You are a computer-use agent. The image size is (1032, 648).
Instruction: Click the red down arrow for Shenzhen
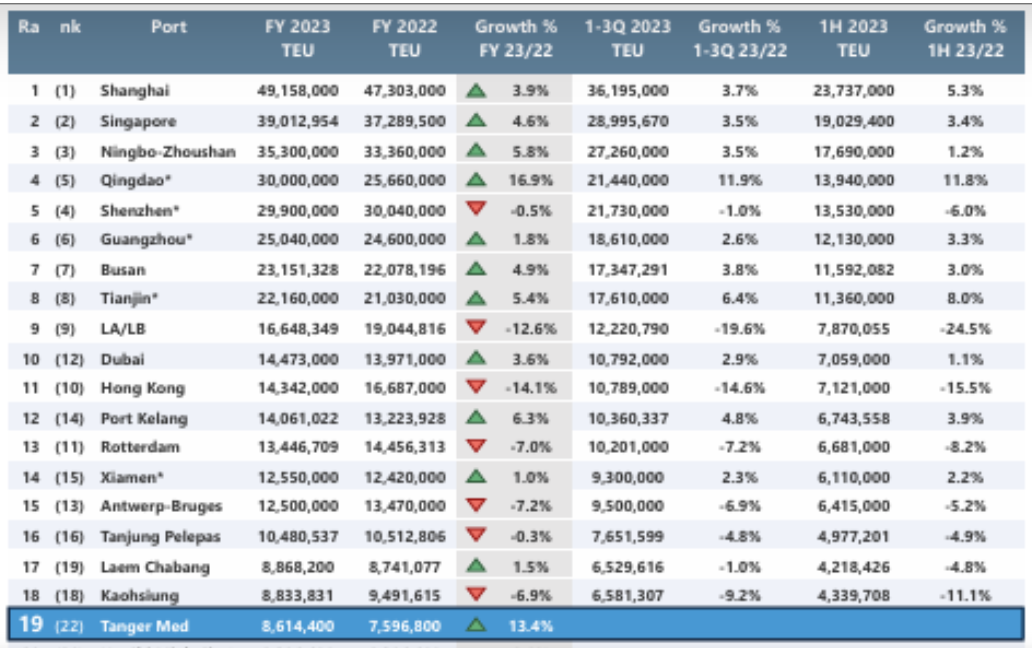476,210
